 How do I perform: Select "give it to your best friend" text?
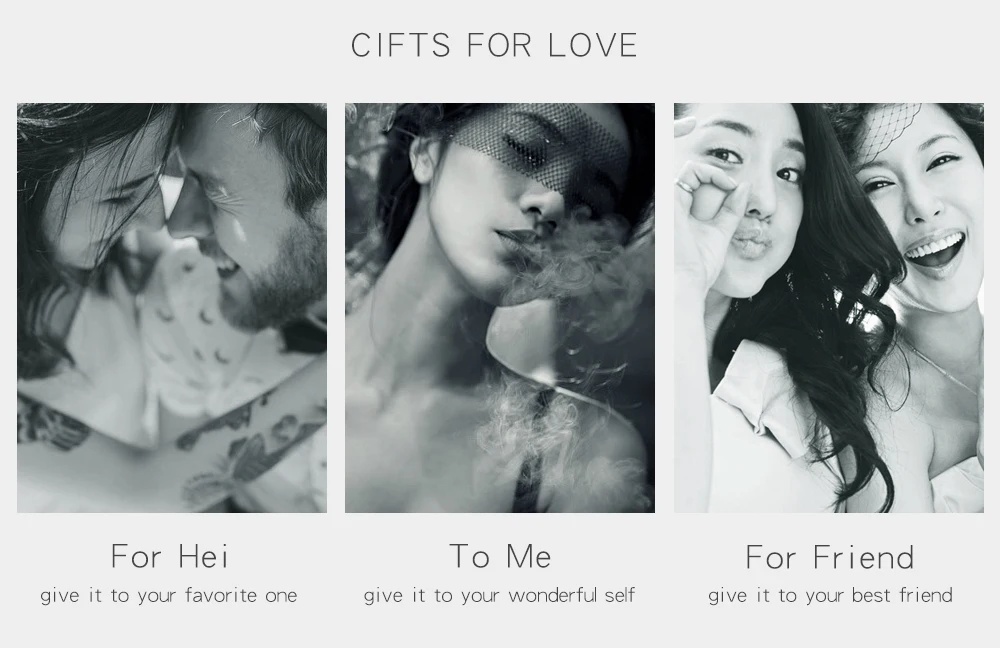830,596
